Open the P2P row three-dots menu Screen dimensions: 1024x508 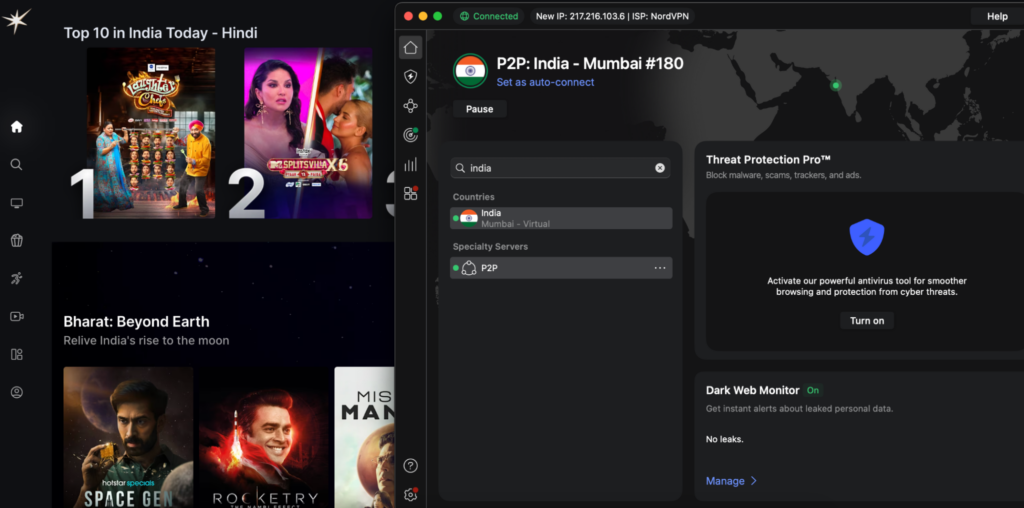[660, 268]
